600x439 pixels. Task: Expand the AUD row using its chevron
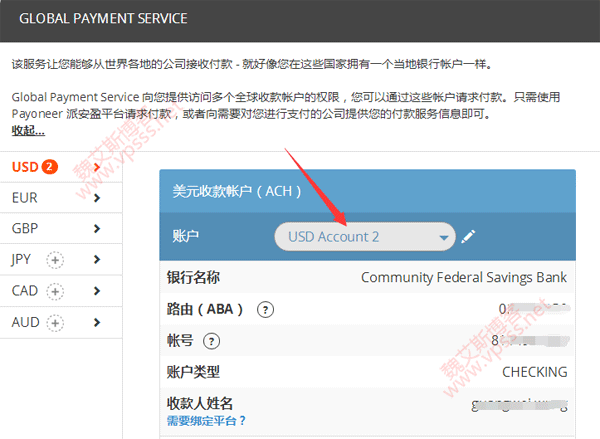tap(96, 322)
